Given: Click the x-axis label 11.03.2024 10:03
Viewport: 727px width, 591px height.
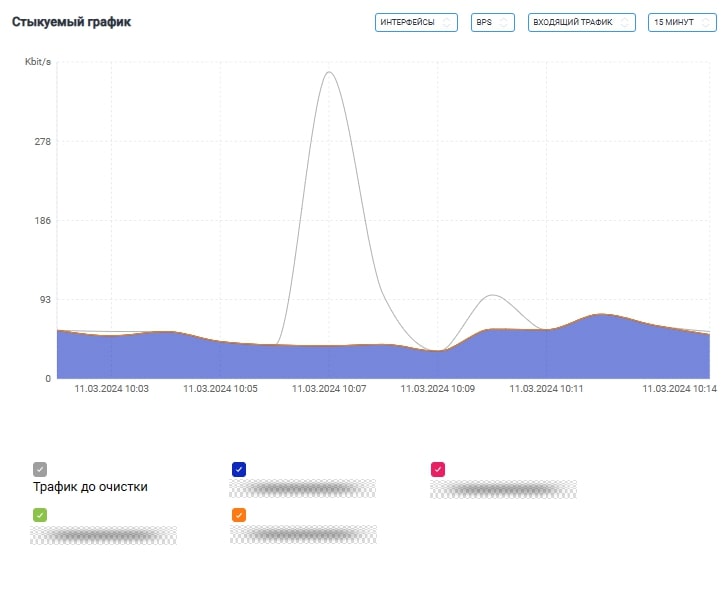Looking at the screenshot, I should (111, 388).
